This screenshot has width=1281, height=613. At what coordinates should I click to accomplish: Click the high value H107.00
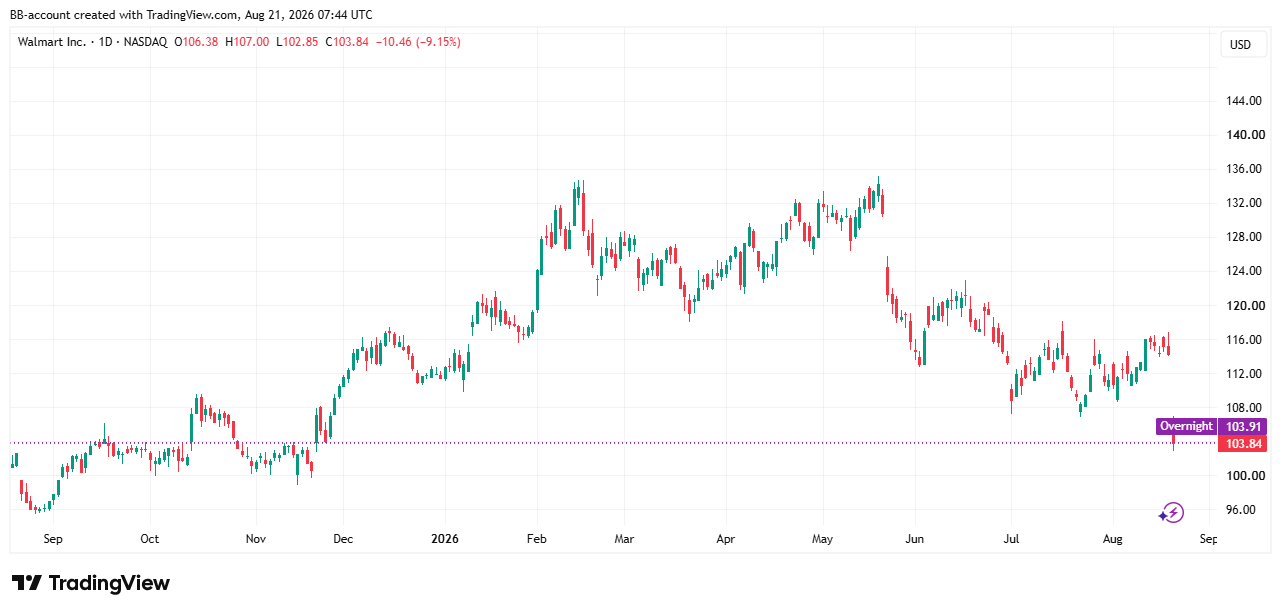pyautogui.click(x=247, y=42)
